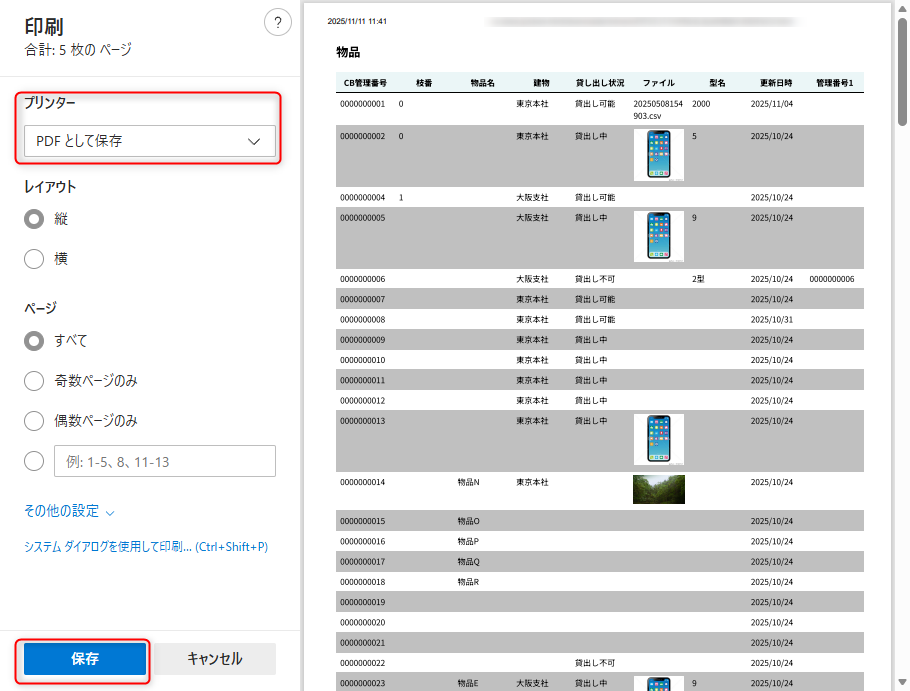Click 貸出し可能 in row 0000000008
The width and height of the screenshot is (910, 691).
point(595,320)
